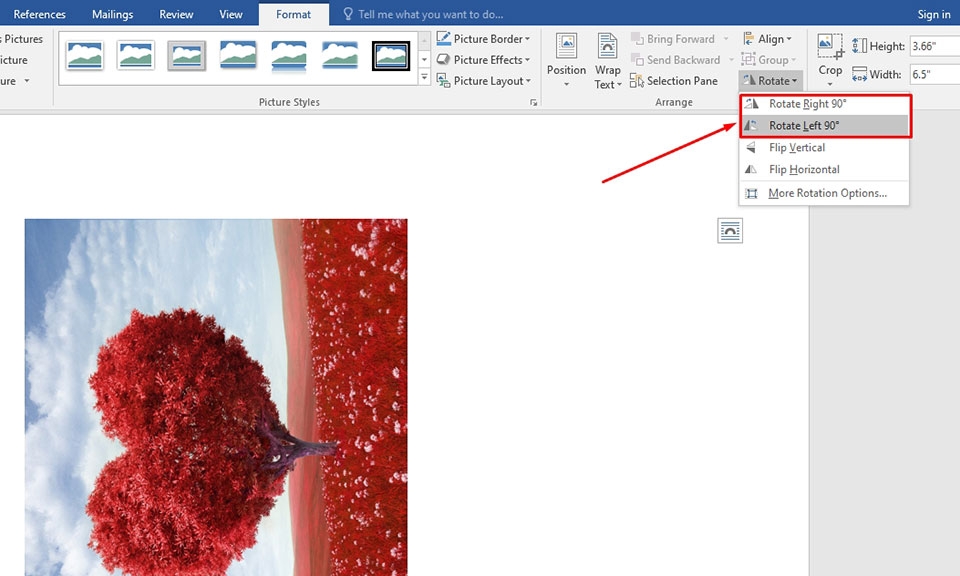Switch to the Mailings tab
This screenshot has width=960, height=576.
tap(112, 14)
